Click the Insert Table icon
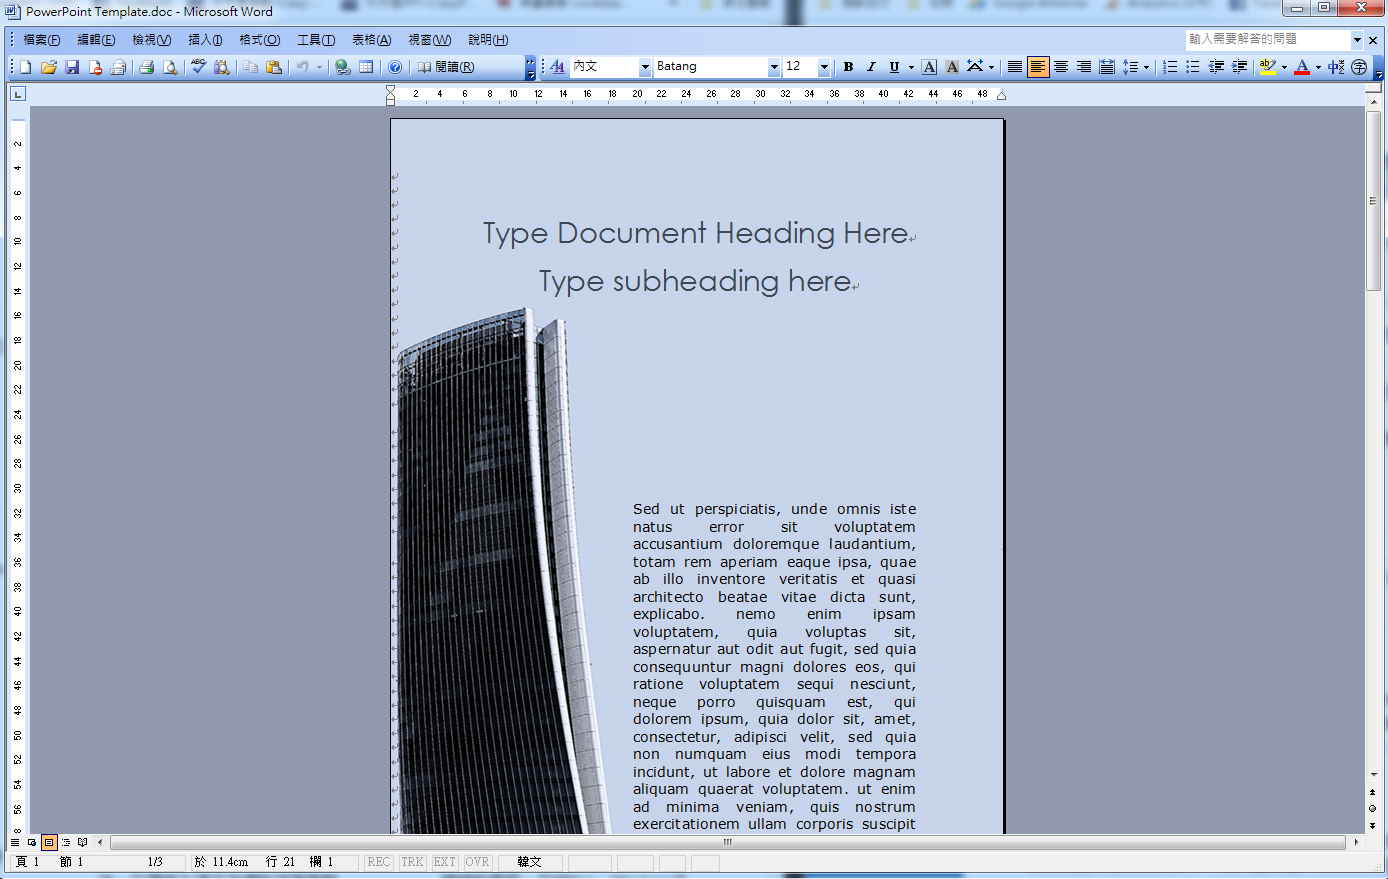 click(366, 67)
